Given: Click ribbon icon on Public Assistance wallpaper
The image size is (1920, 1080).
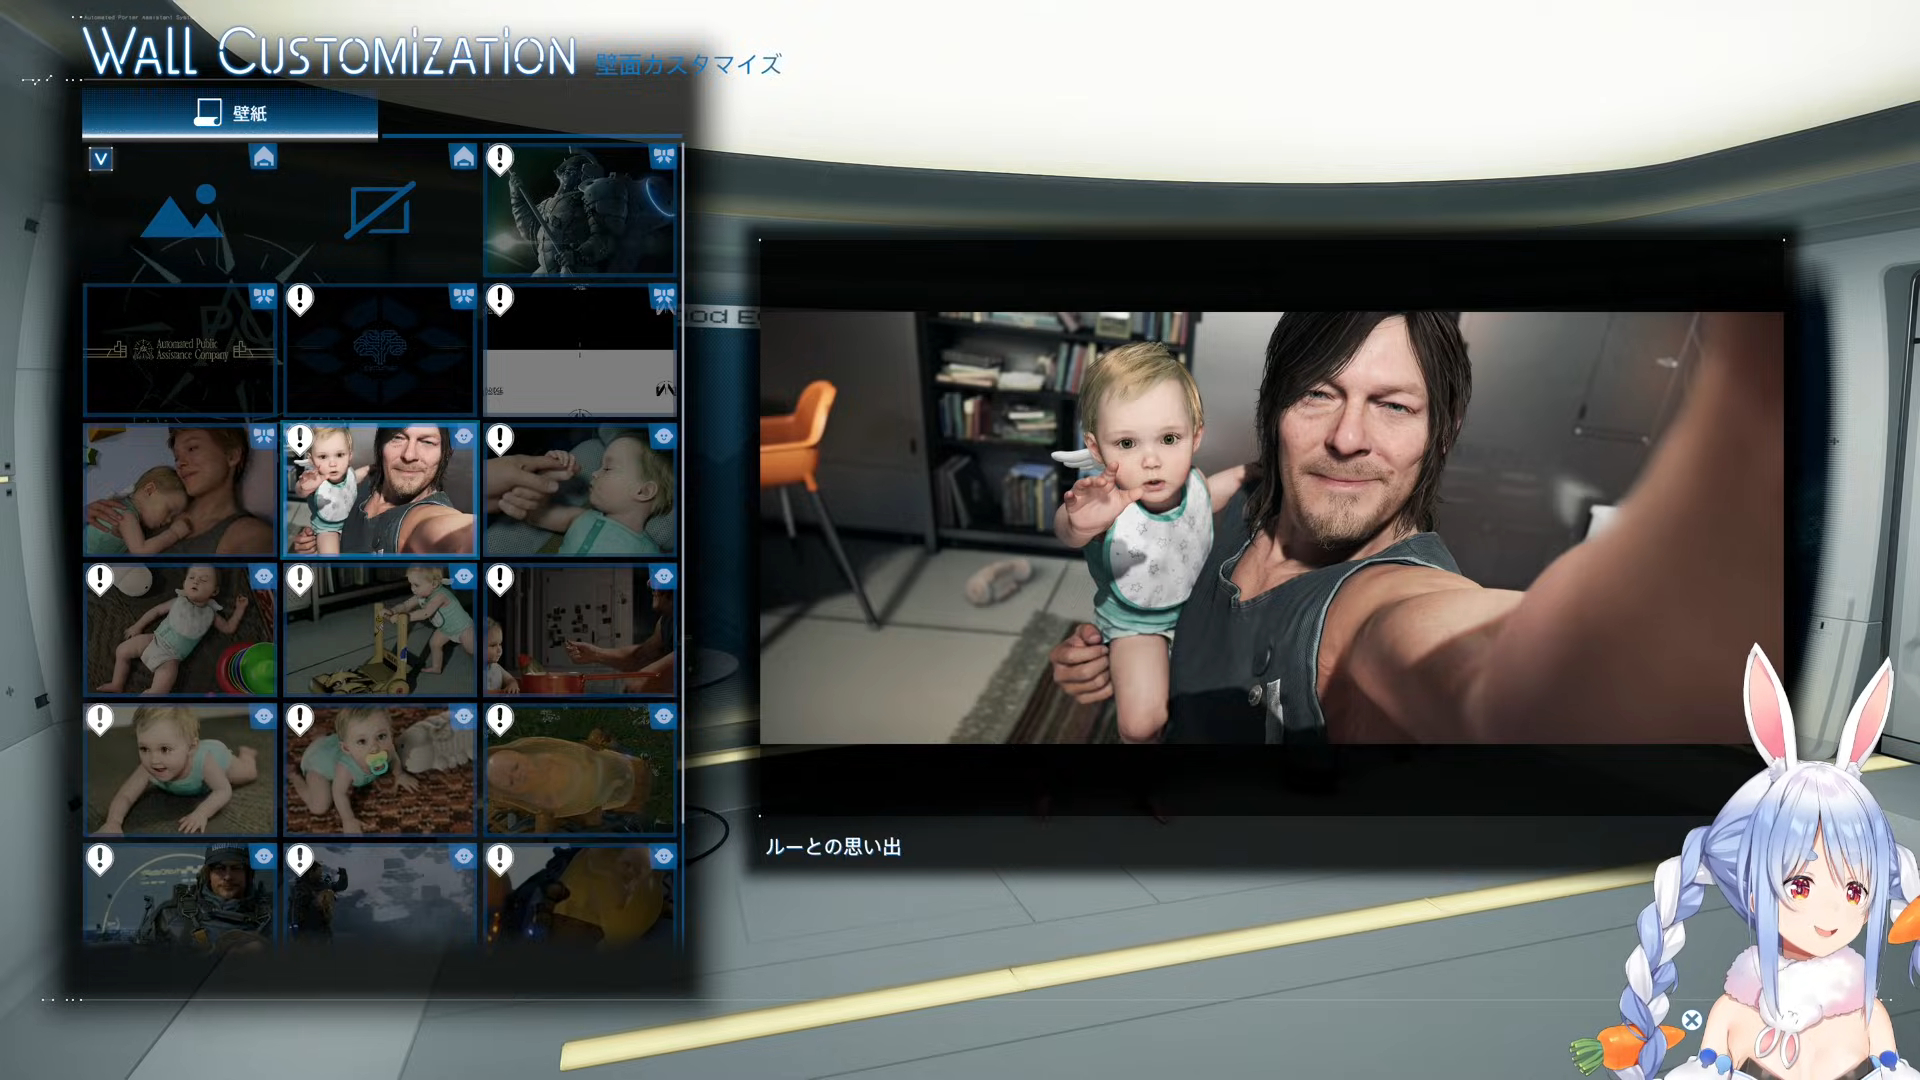Looking at the screenshot, I should tap(263, 296).
